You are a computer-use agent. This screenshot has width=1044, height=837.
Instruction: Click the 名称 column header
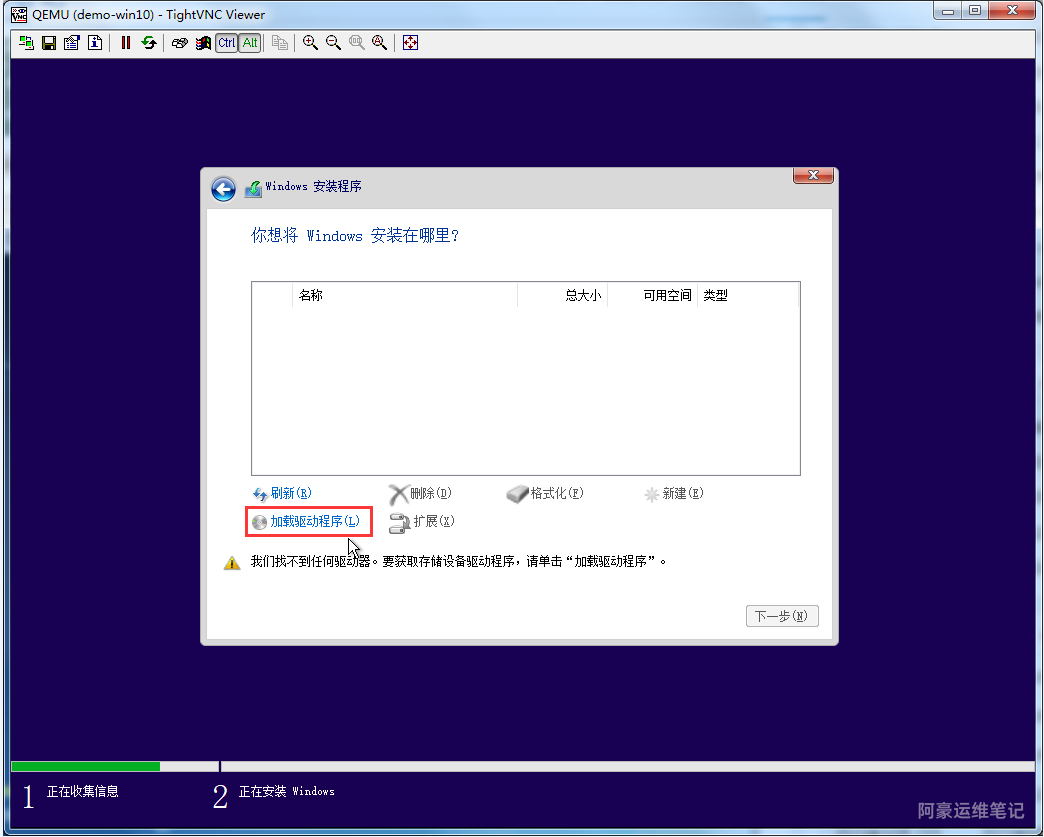click(405, 295)
